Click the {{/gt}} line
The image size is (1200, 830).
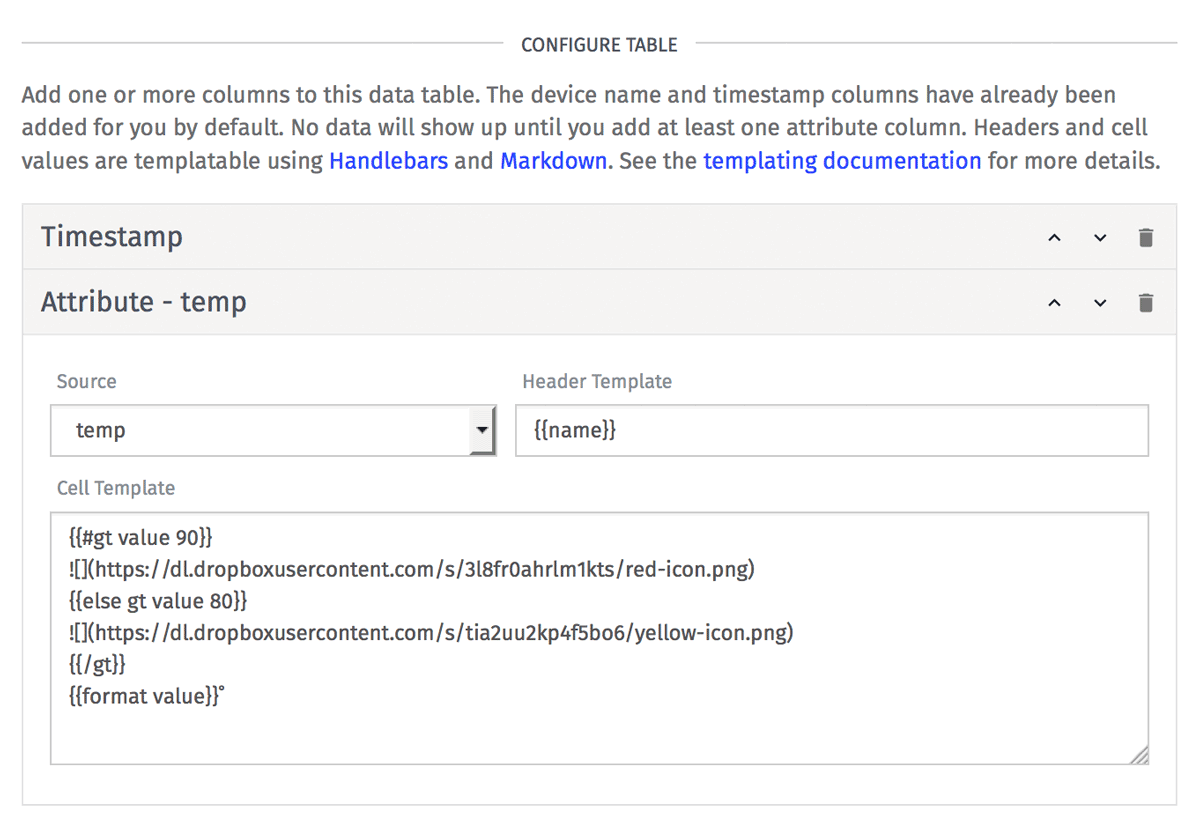[97, 665]
